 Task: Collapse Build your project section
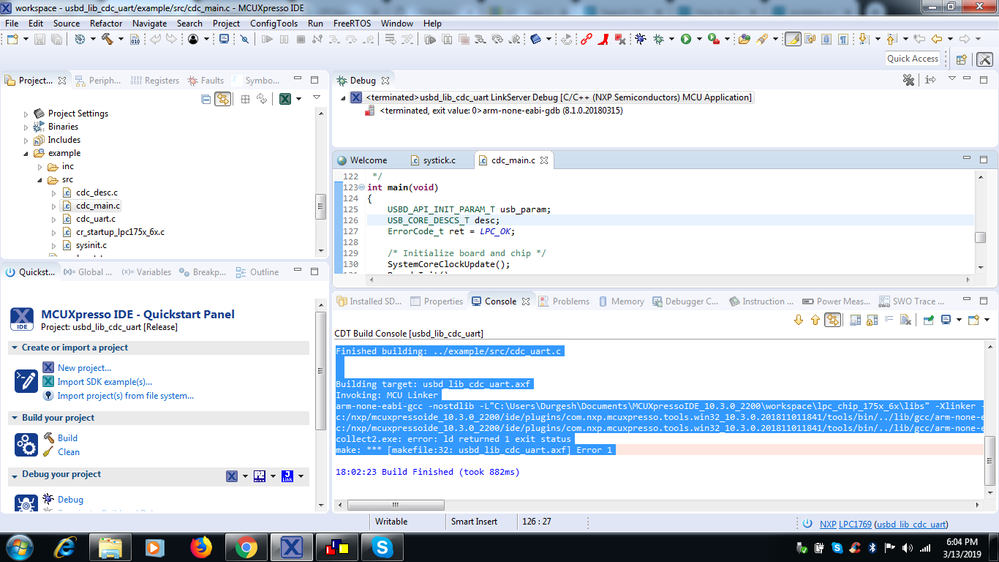coord(14,417)
